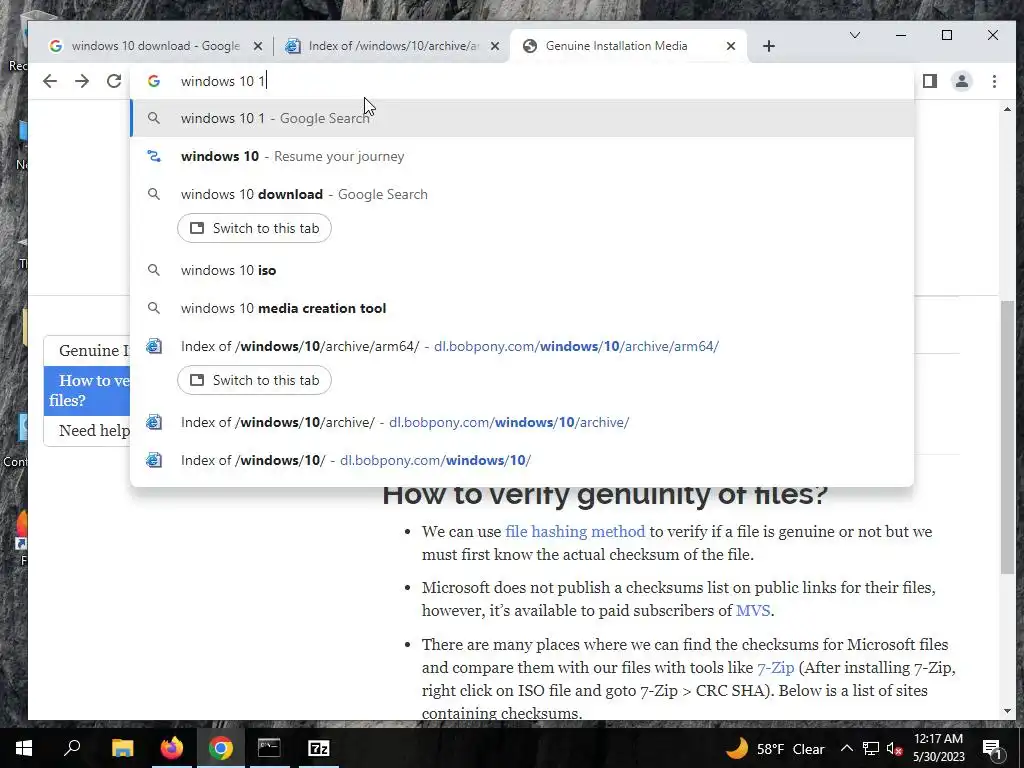Open the notification center icon

(x=991, y=748)
